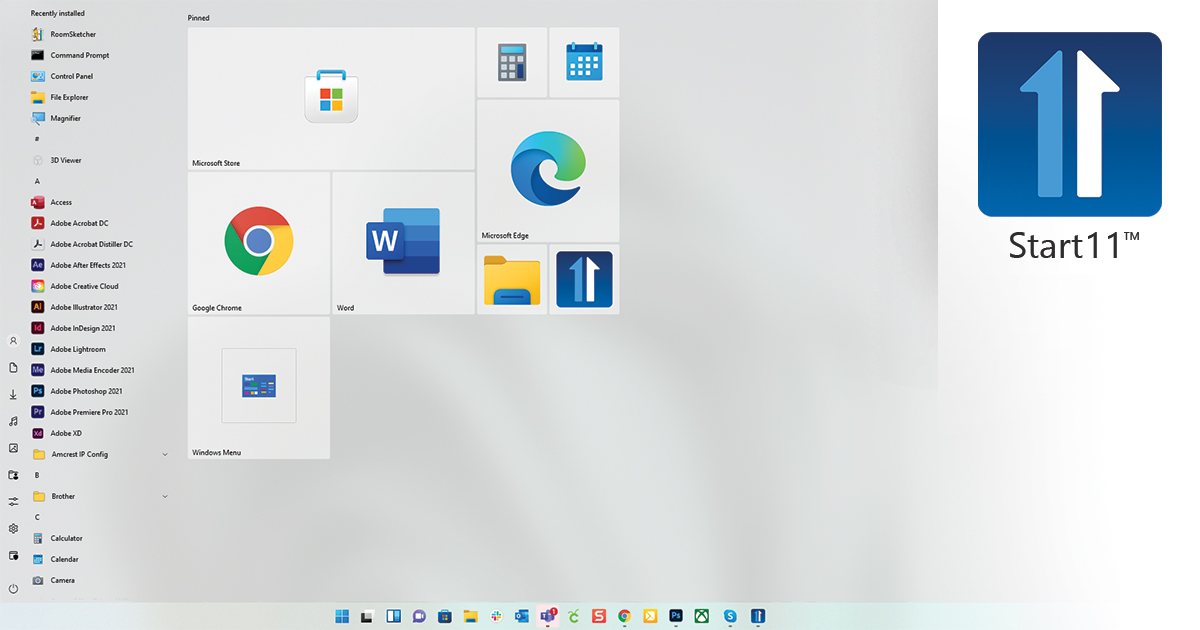
Task: Open File Explorer from the taskbar
Action: [x=471, y=616]
